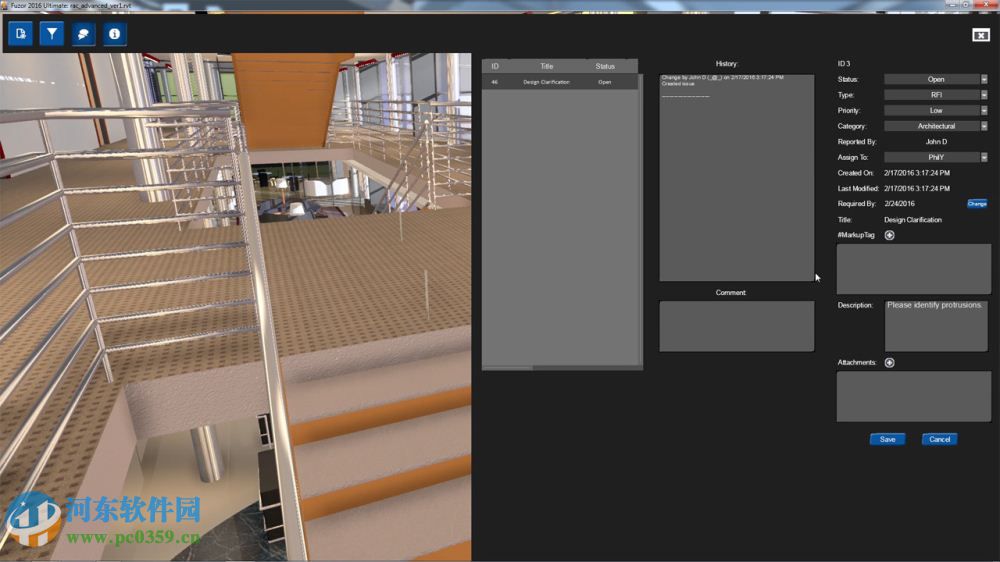Click the Design Clarification title value
Screen dimensions: 1000x562
click(913, 220)
